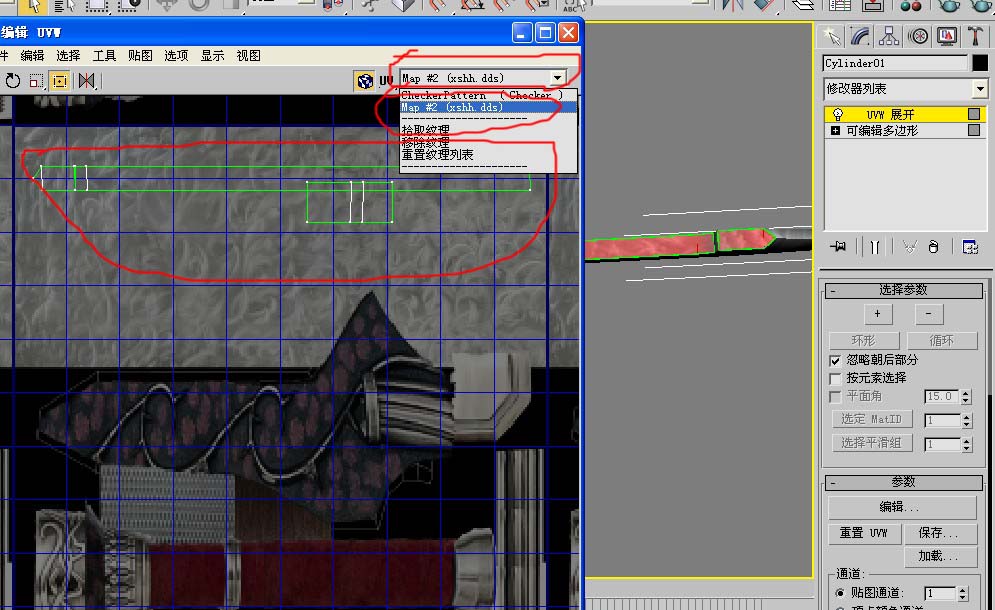Click gray square beside UVW 展开 in stack
This screenshot has height=610, width=995.
coord(973,114)
